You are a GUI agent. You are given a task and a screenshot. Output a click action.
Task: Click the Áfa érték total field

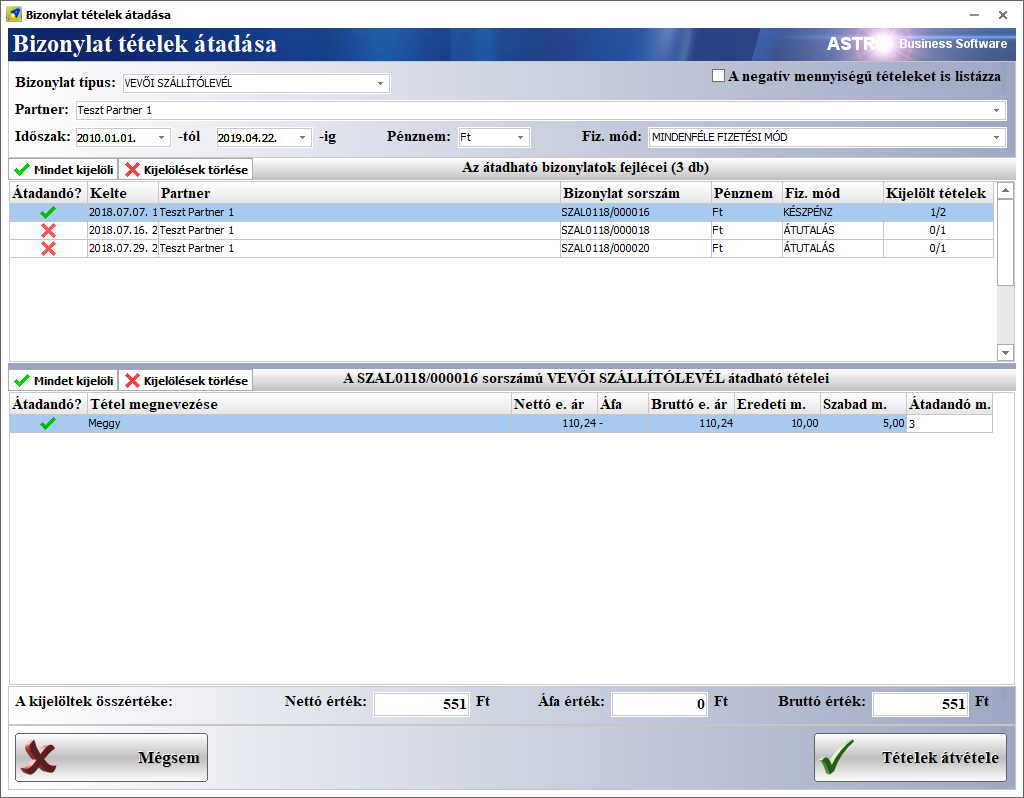coord(659,704)
